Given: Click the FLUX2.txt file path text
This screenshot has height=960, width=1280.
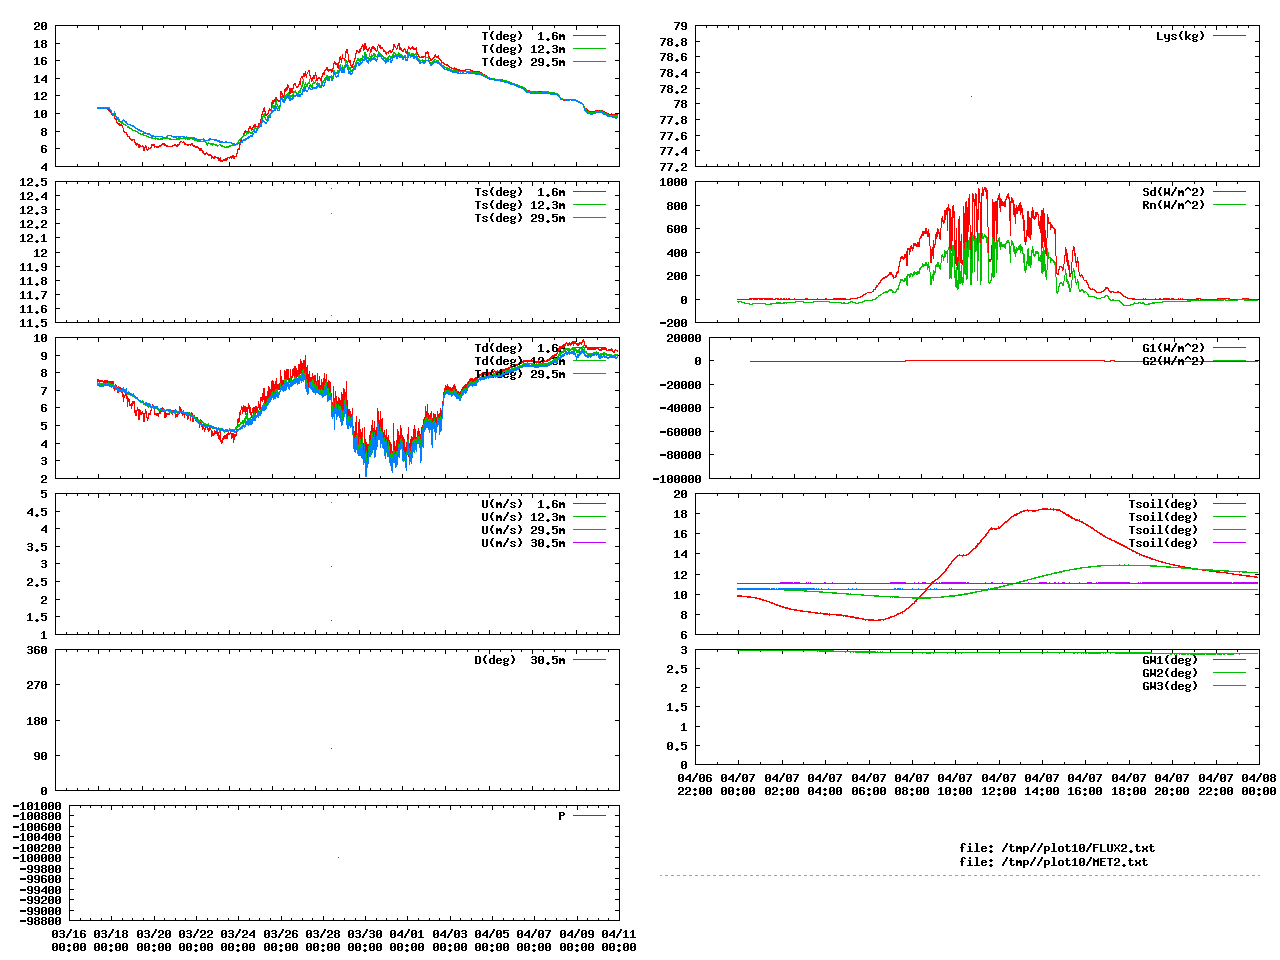Looking at the screenshot, I should point(1056,848).
